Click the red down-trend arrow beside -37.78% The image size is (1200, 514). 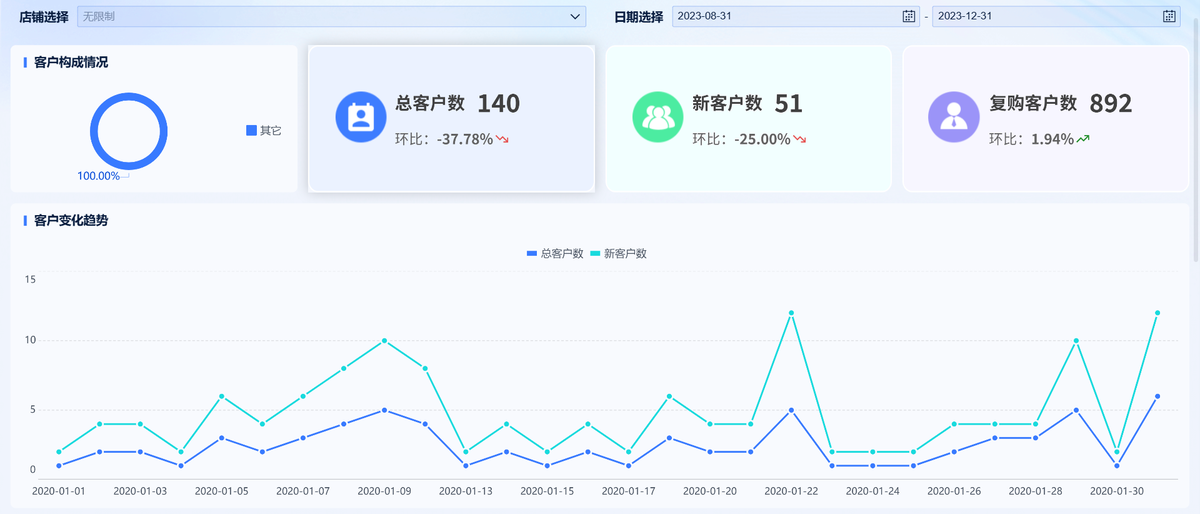point(502,139)
